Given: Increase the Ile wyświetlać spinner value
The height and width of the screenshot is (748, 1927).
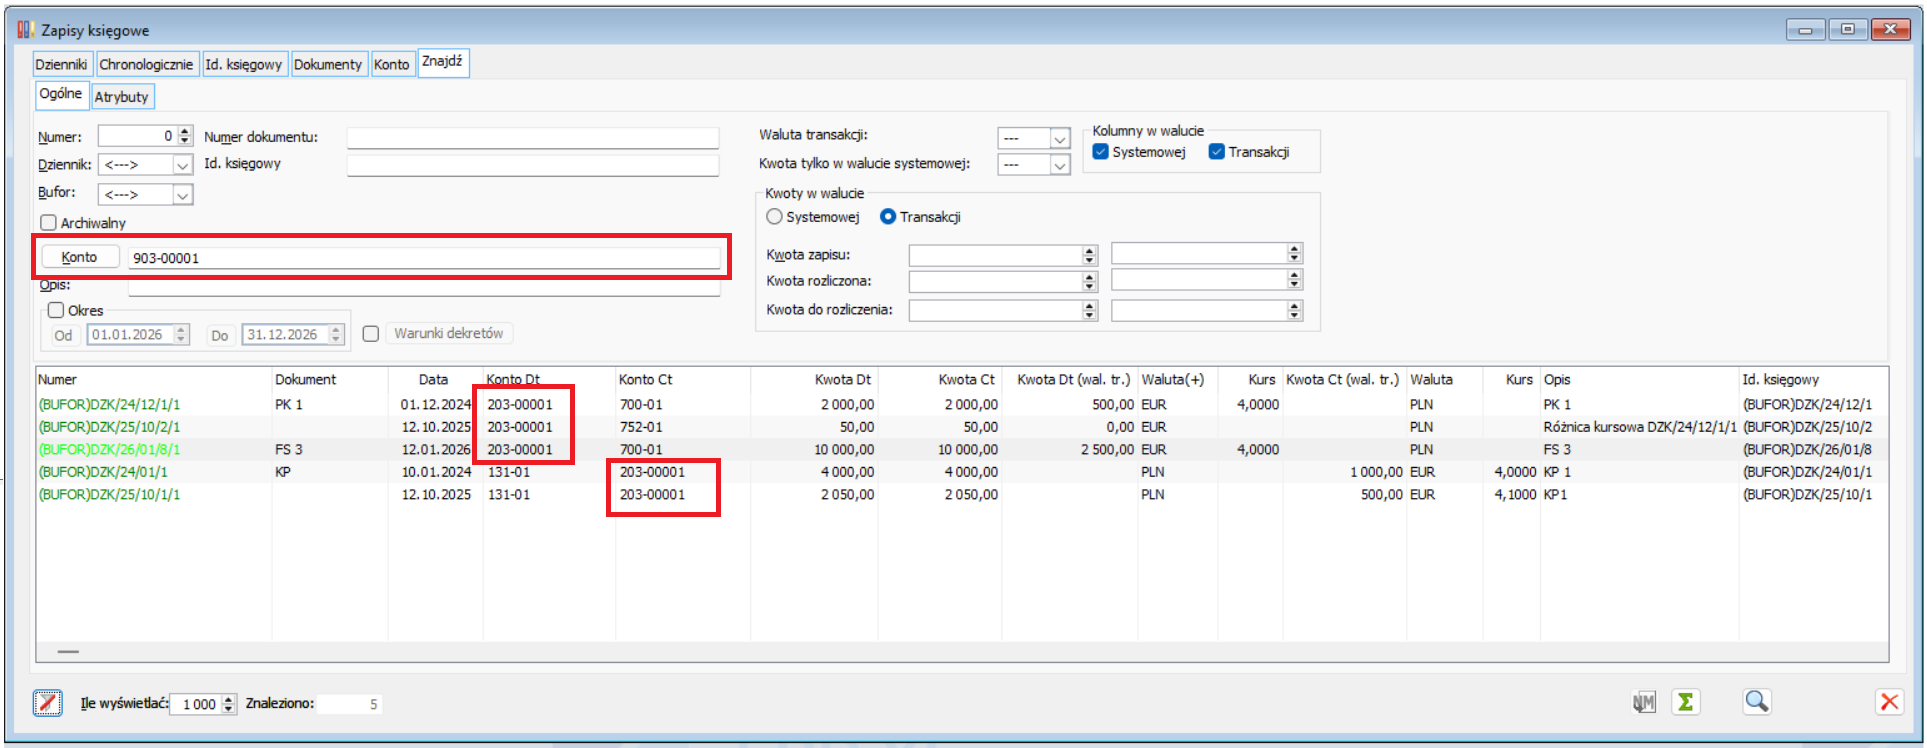Looking at the screenshot, I should point(229,699).
